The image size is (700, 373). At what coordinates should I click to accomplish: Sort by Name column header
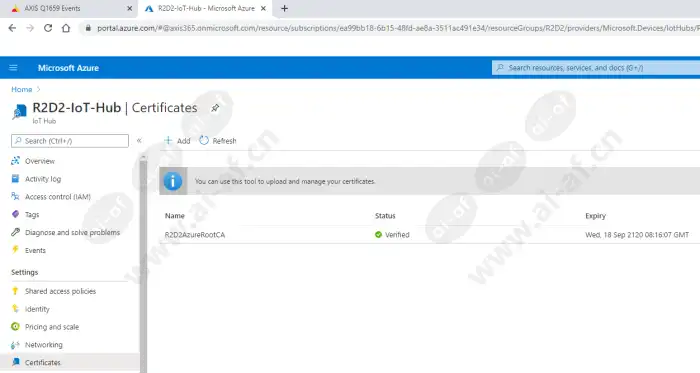[175, 216]
